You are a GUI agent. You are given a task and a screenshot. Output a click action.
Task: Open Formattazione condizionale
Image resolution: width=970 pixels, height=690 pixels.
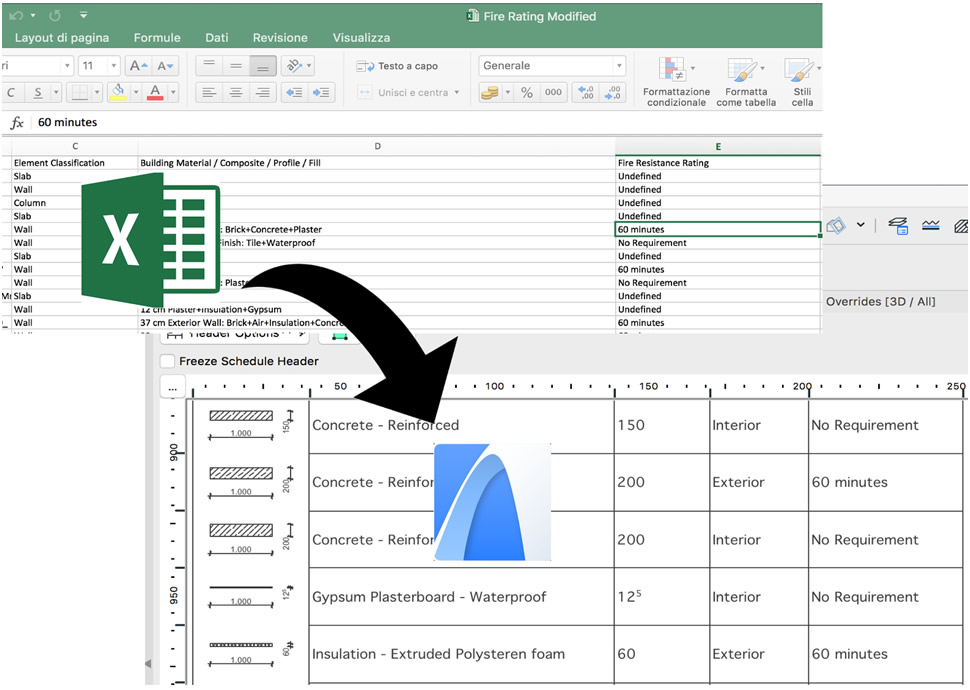pyautogui.click(x=676, y=82)
